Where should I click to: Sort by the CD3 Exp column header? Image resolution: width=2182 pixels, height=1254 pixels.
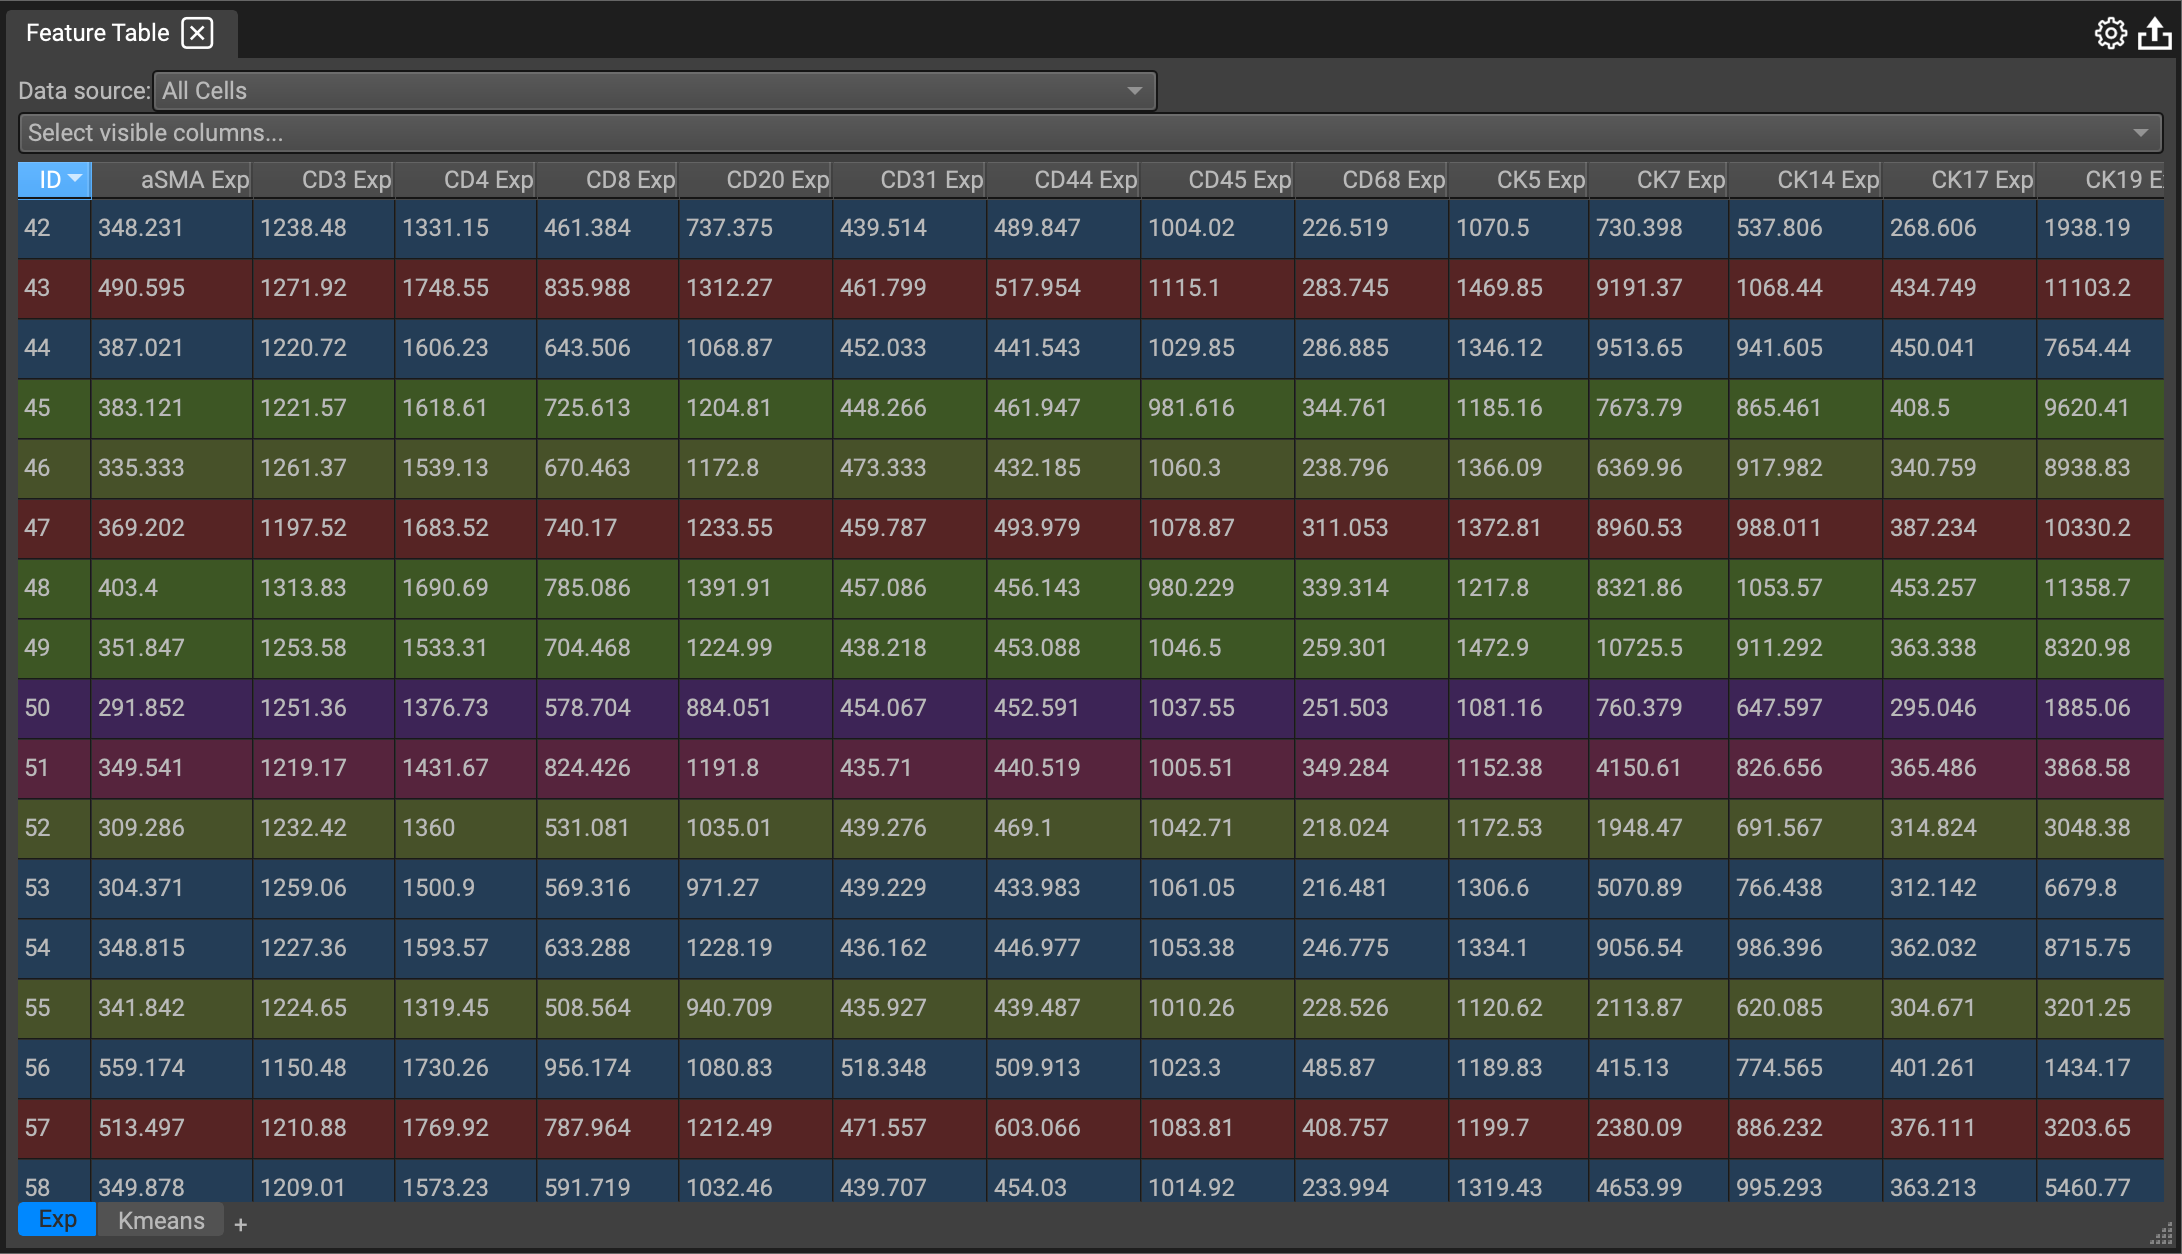324,180
